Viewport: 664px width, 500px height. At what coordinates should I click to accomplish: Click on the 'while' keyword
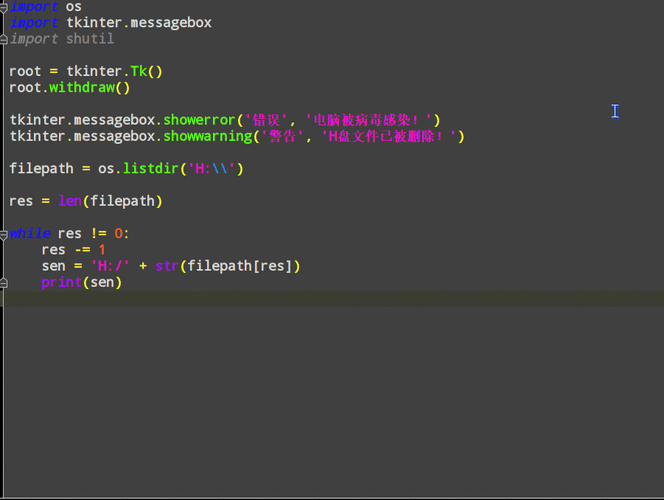[30, 233]
